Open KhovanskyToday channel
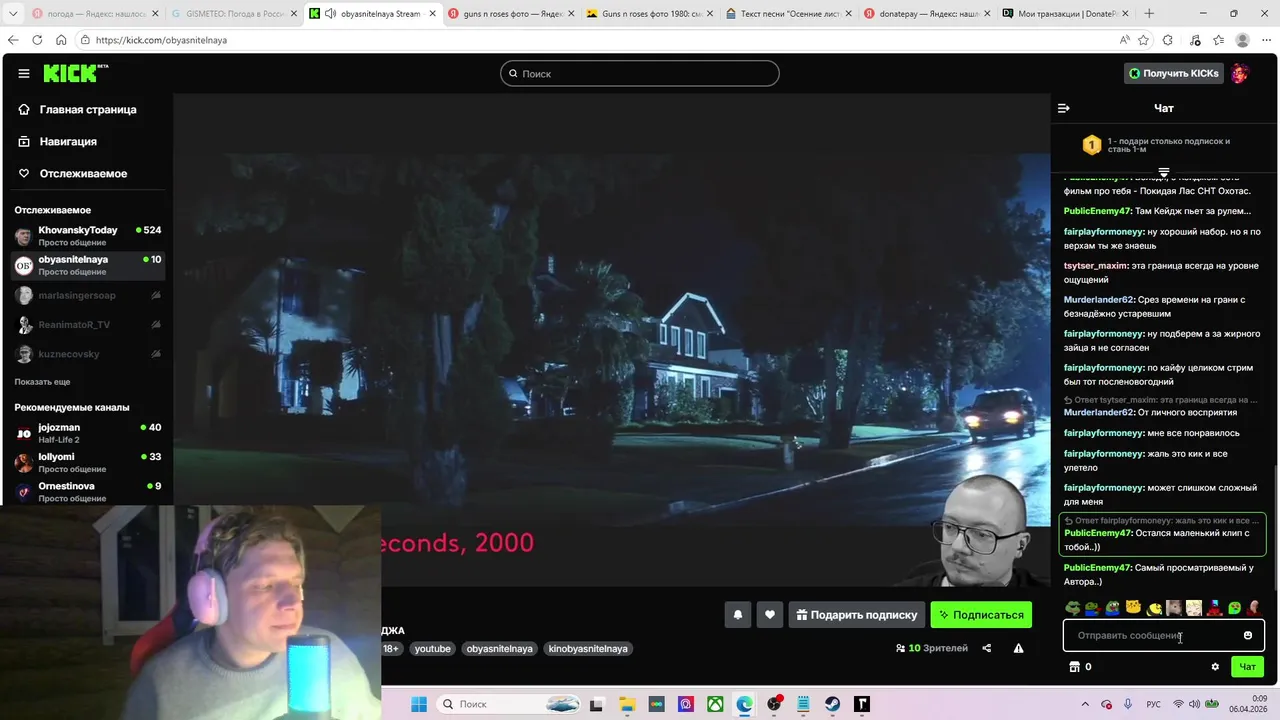Screen dimensions: 1280x720 pyautogui.click(x=86, y=236)
